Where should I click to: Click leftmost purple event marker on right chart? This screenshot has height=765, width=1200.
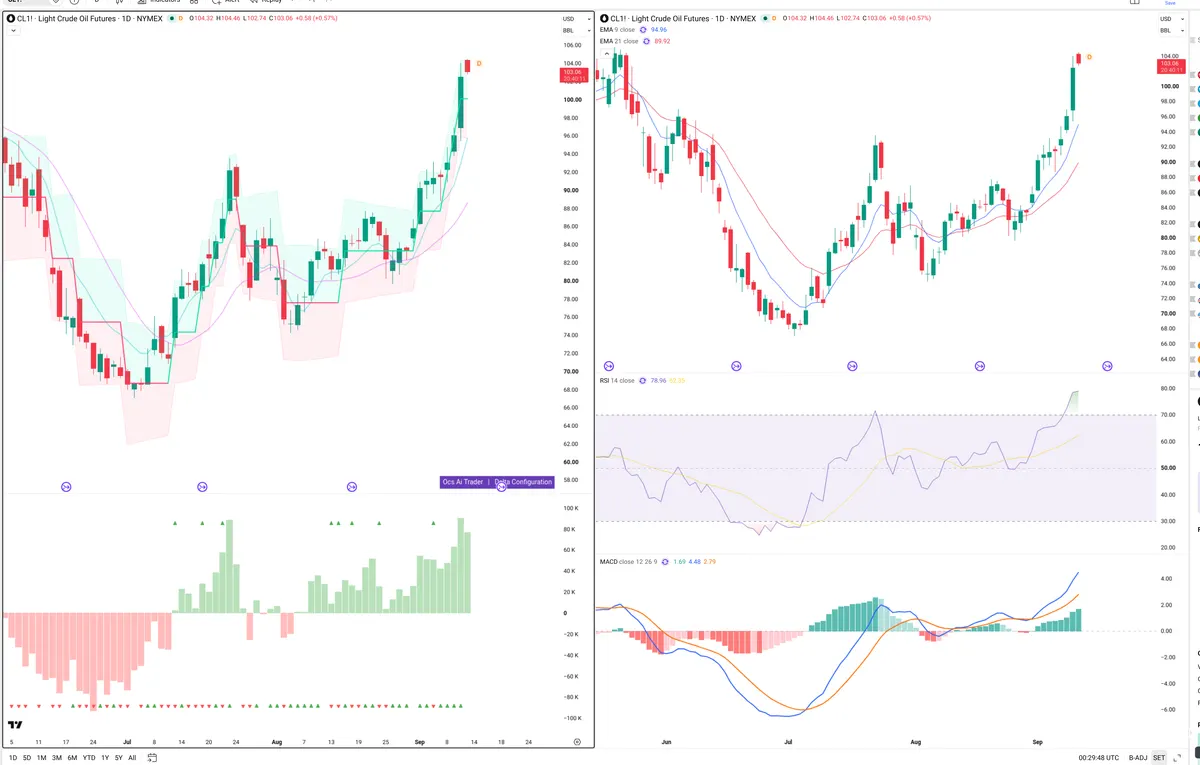click(x=609, y=367)
